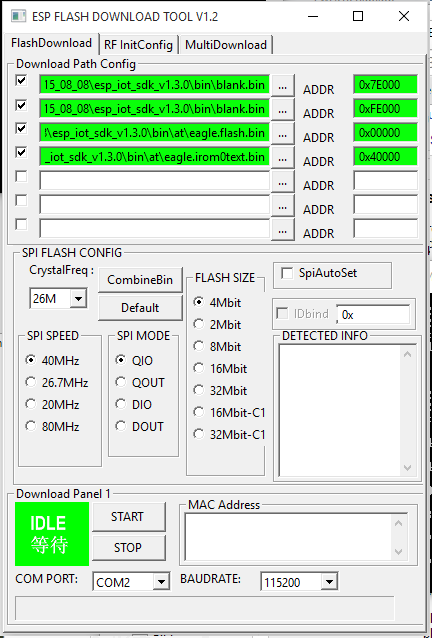The width and height of the screenshot is (432, 638).
Task: Click the green IDLE status indicator
Action: click(52, 534)
